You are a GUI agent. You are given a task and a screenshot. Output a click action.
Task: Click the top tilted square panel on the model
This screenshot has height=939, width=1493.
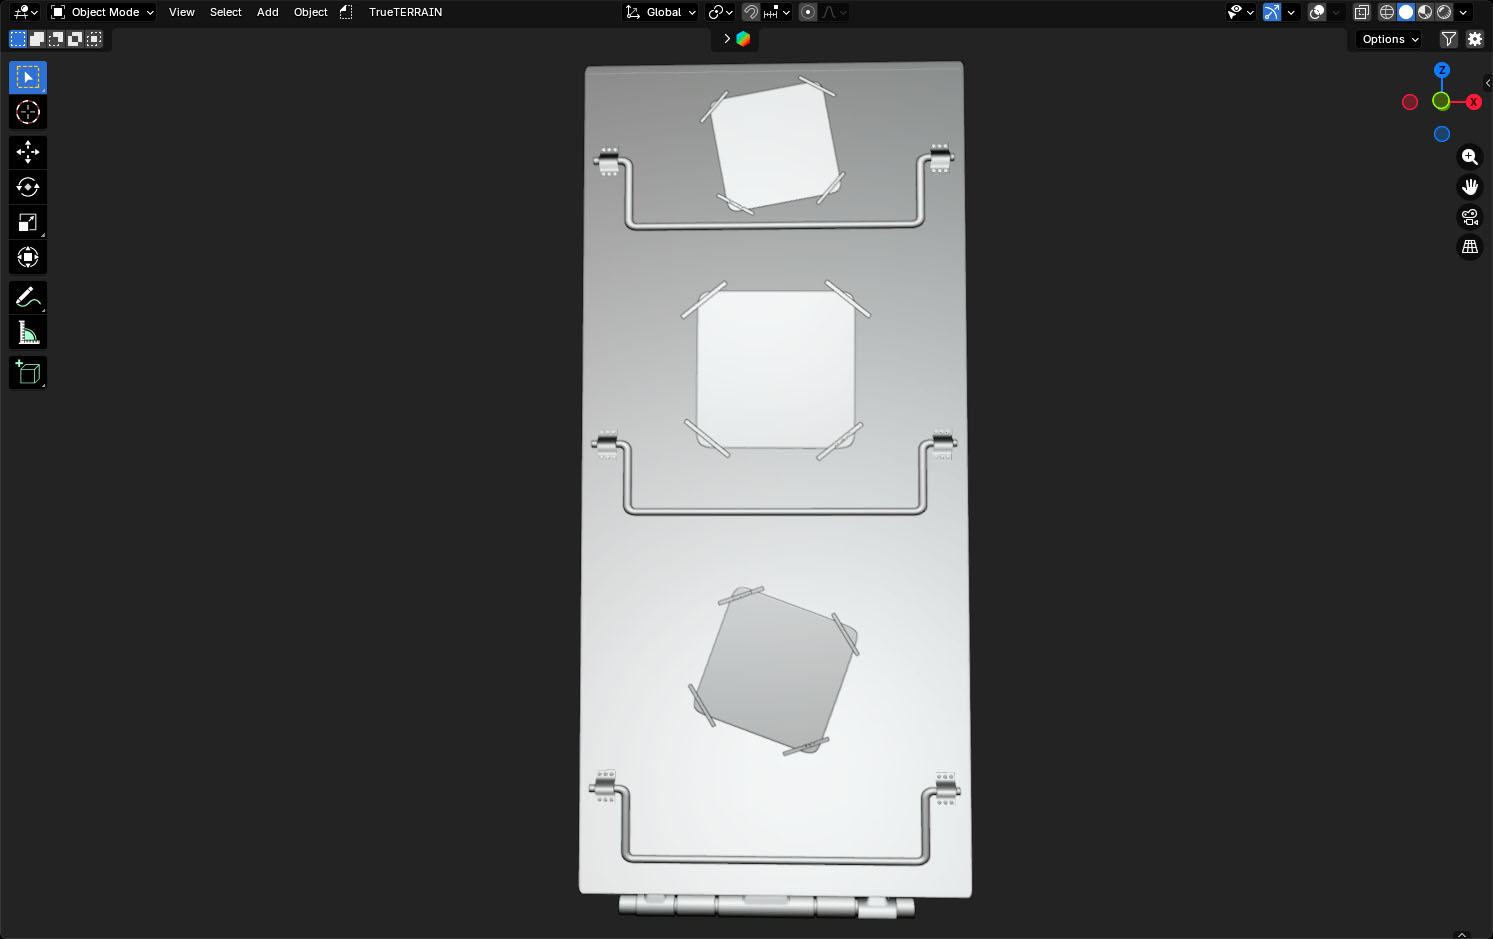tap(775, 146)
